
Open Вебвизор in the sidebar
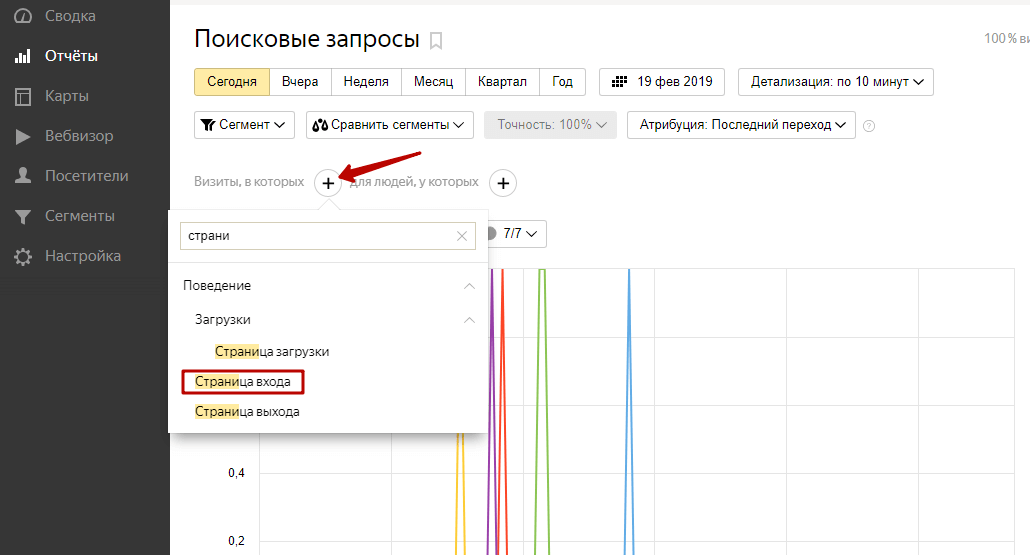click(78, 136)
